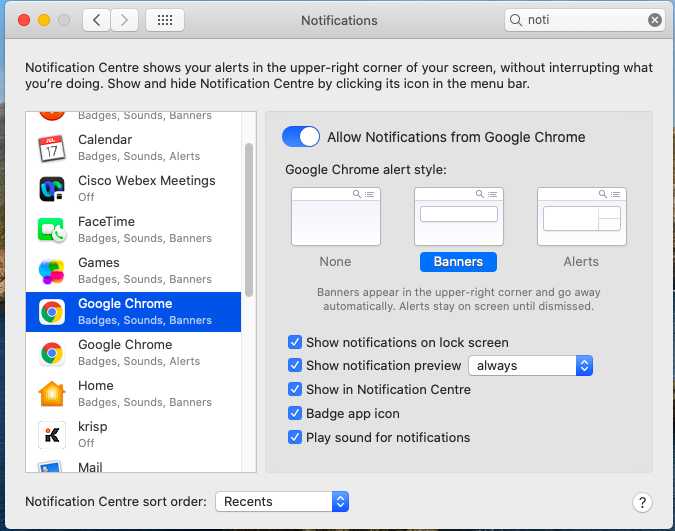Click the red close window button

[x=24, y=20]
